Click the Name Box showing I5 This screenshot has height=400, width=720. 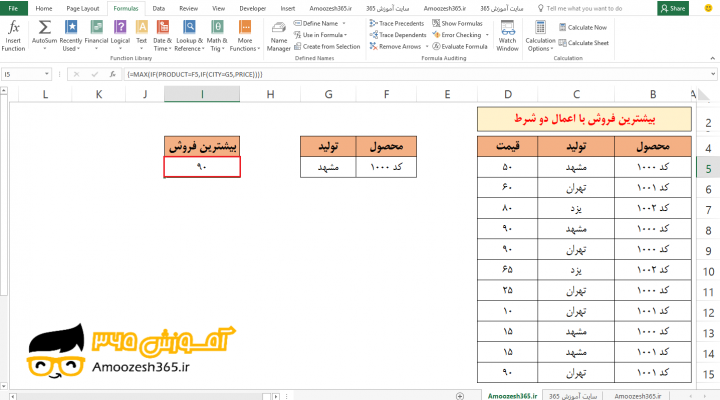coord(23,74)
